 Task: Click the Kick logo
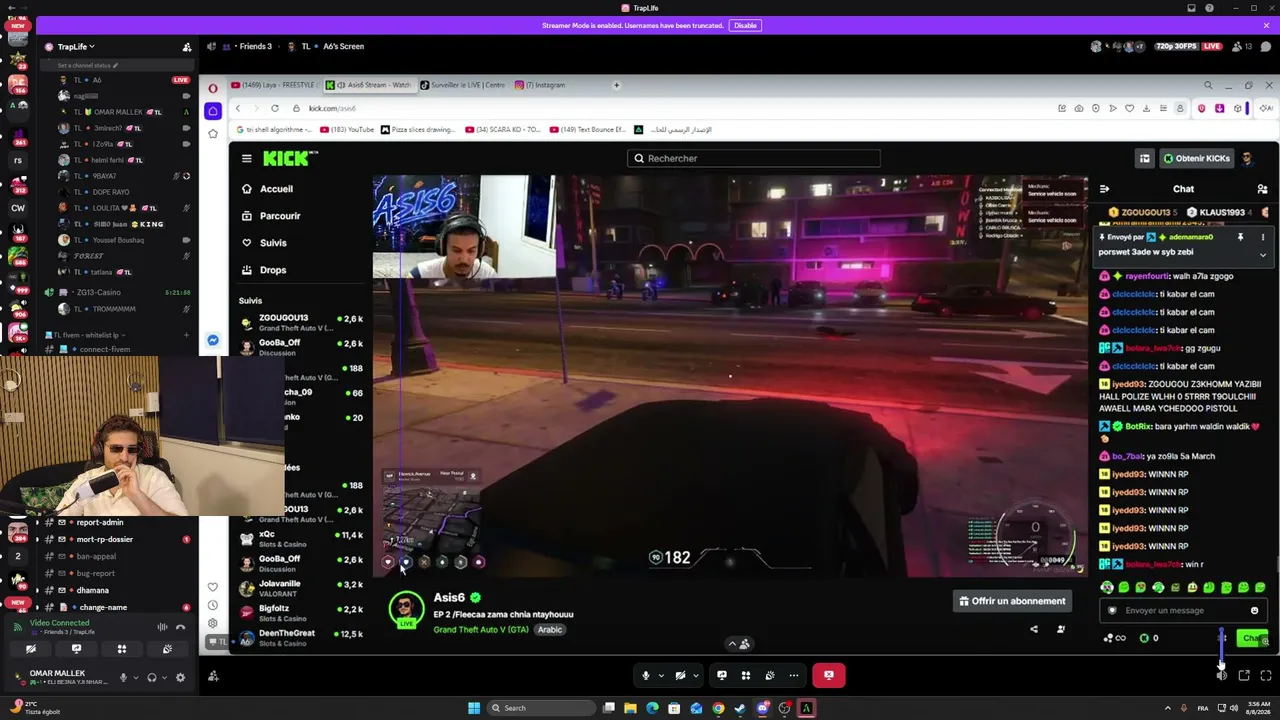tap(290, 158)
